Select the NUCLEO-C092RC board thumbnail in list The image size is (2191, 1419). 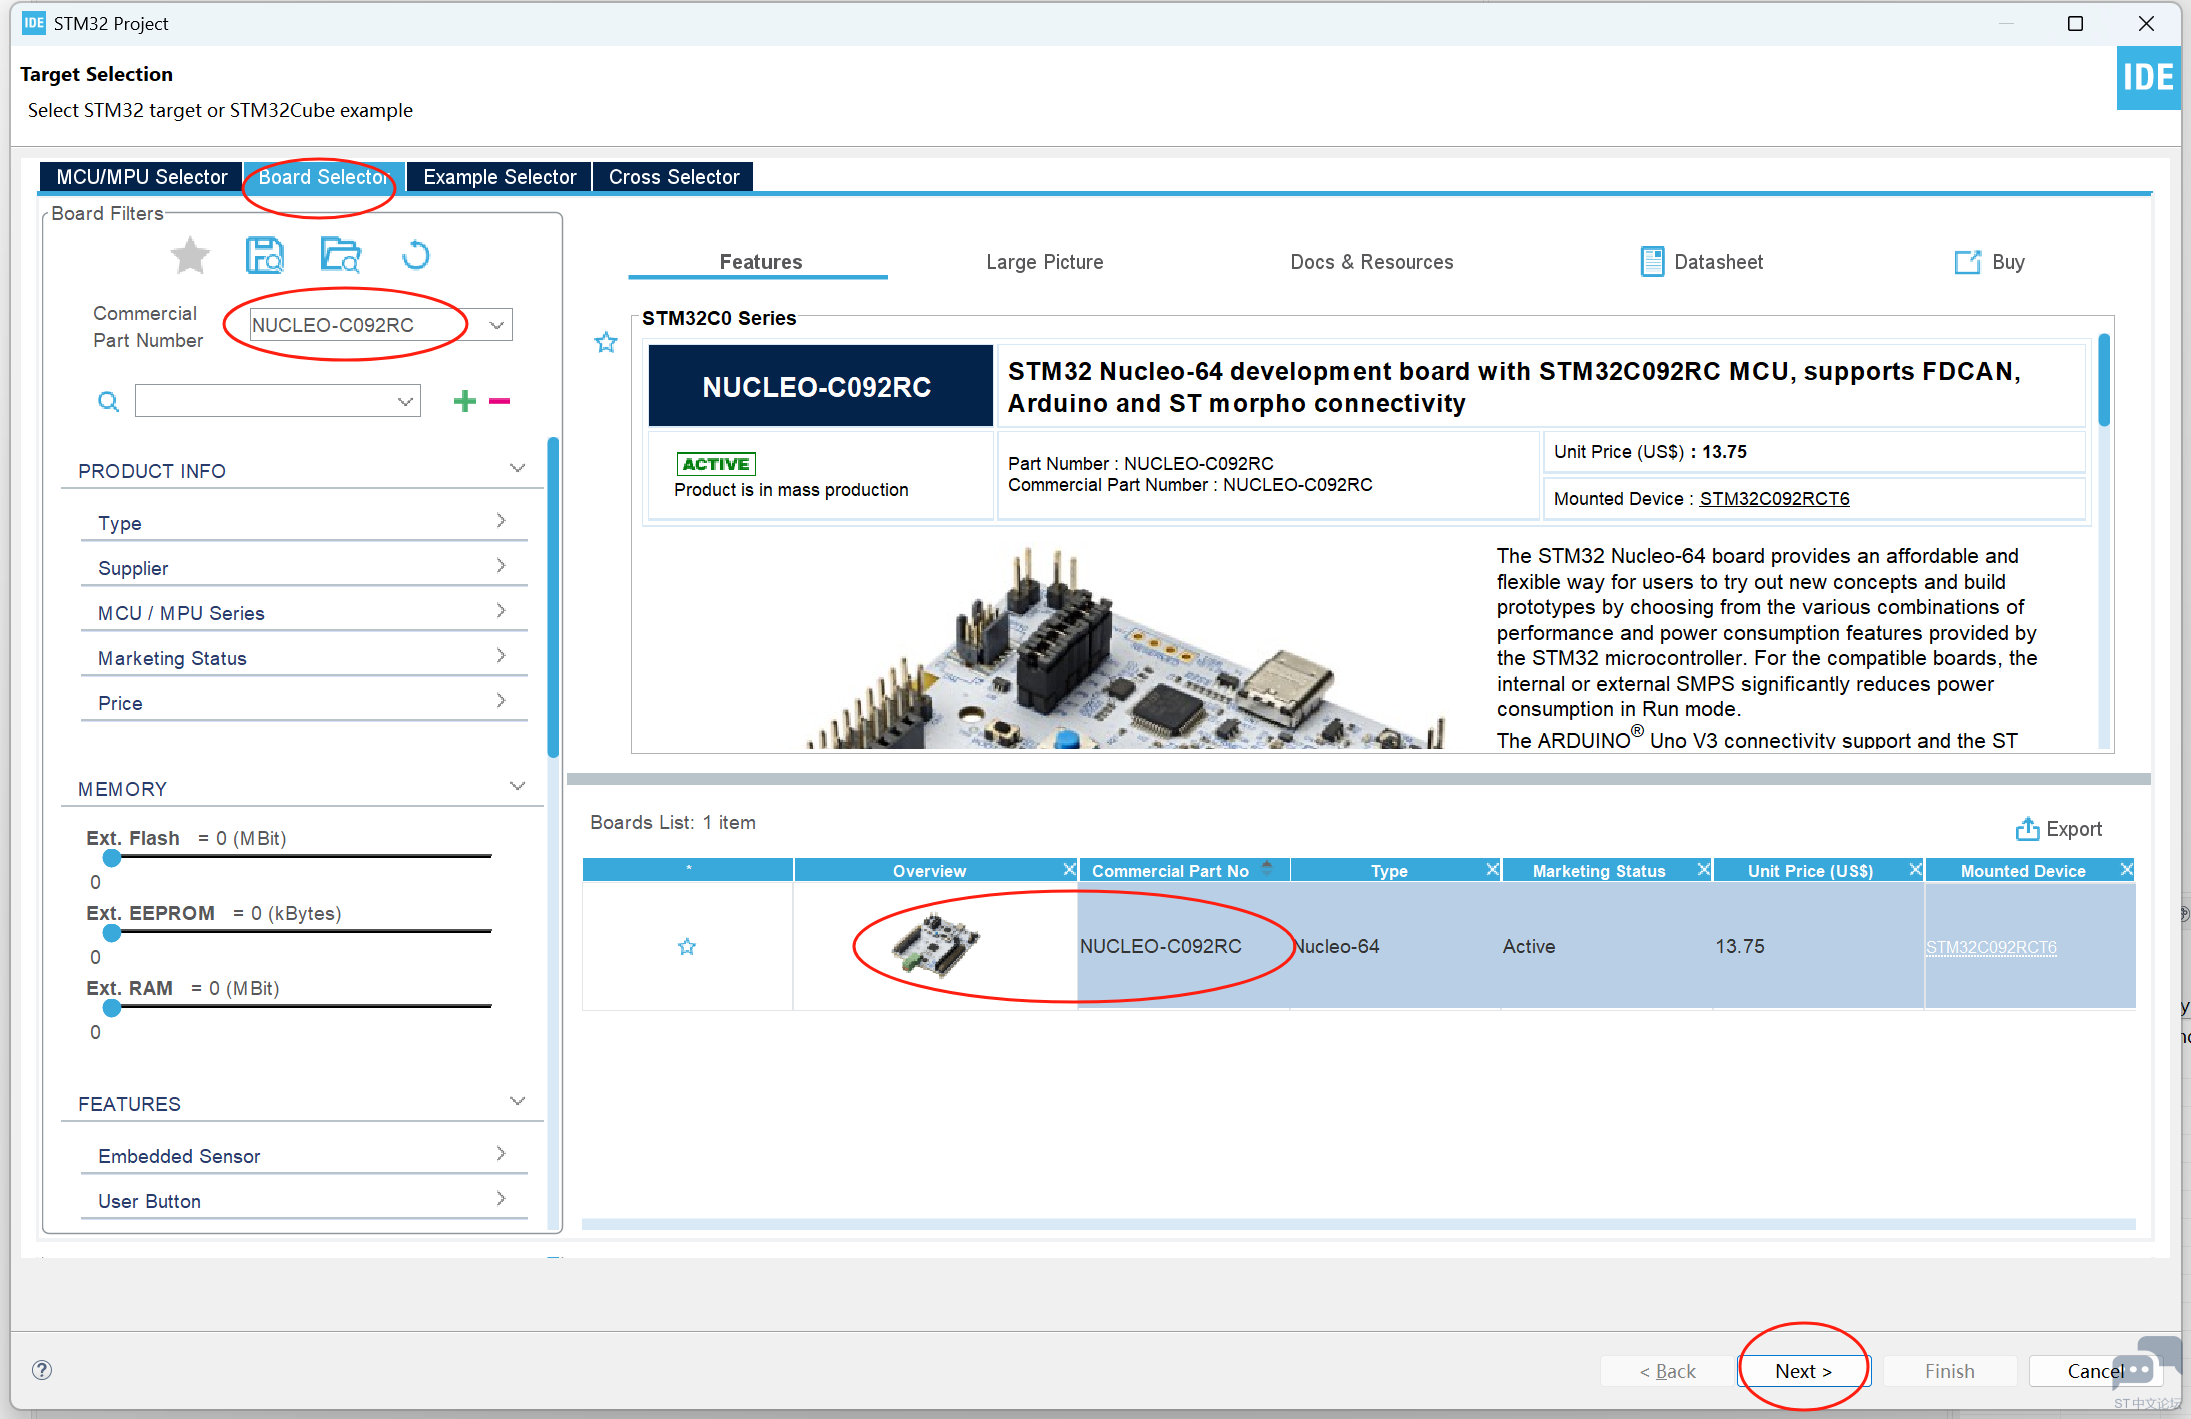(936, 945)
